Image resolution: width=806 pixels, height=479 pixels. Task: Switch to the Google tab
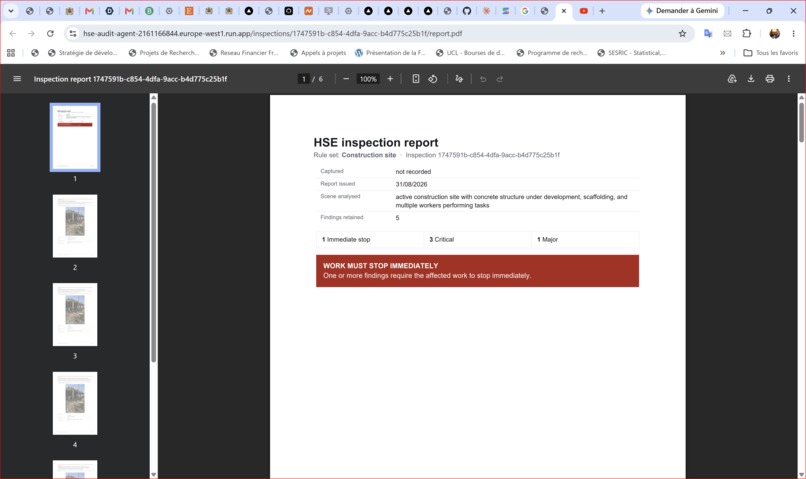point(525,11)
